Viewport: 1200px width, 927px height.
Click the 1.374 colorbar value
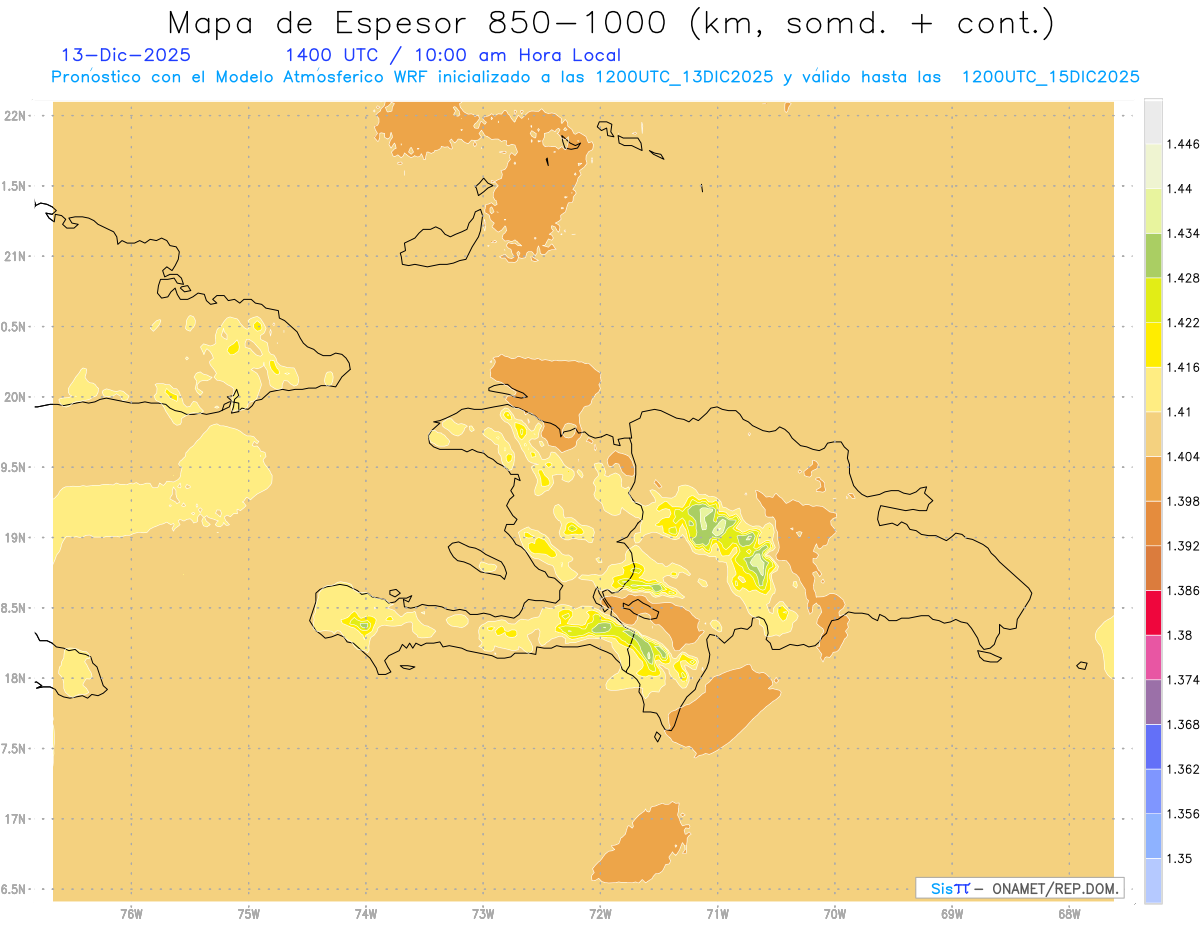coord(1183,680)
